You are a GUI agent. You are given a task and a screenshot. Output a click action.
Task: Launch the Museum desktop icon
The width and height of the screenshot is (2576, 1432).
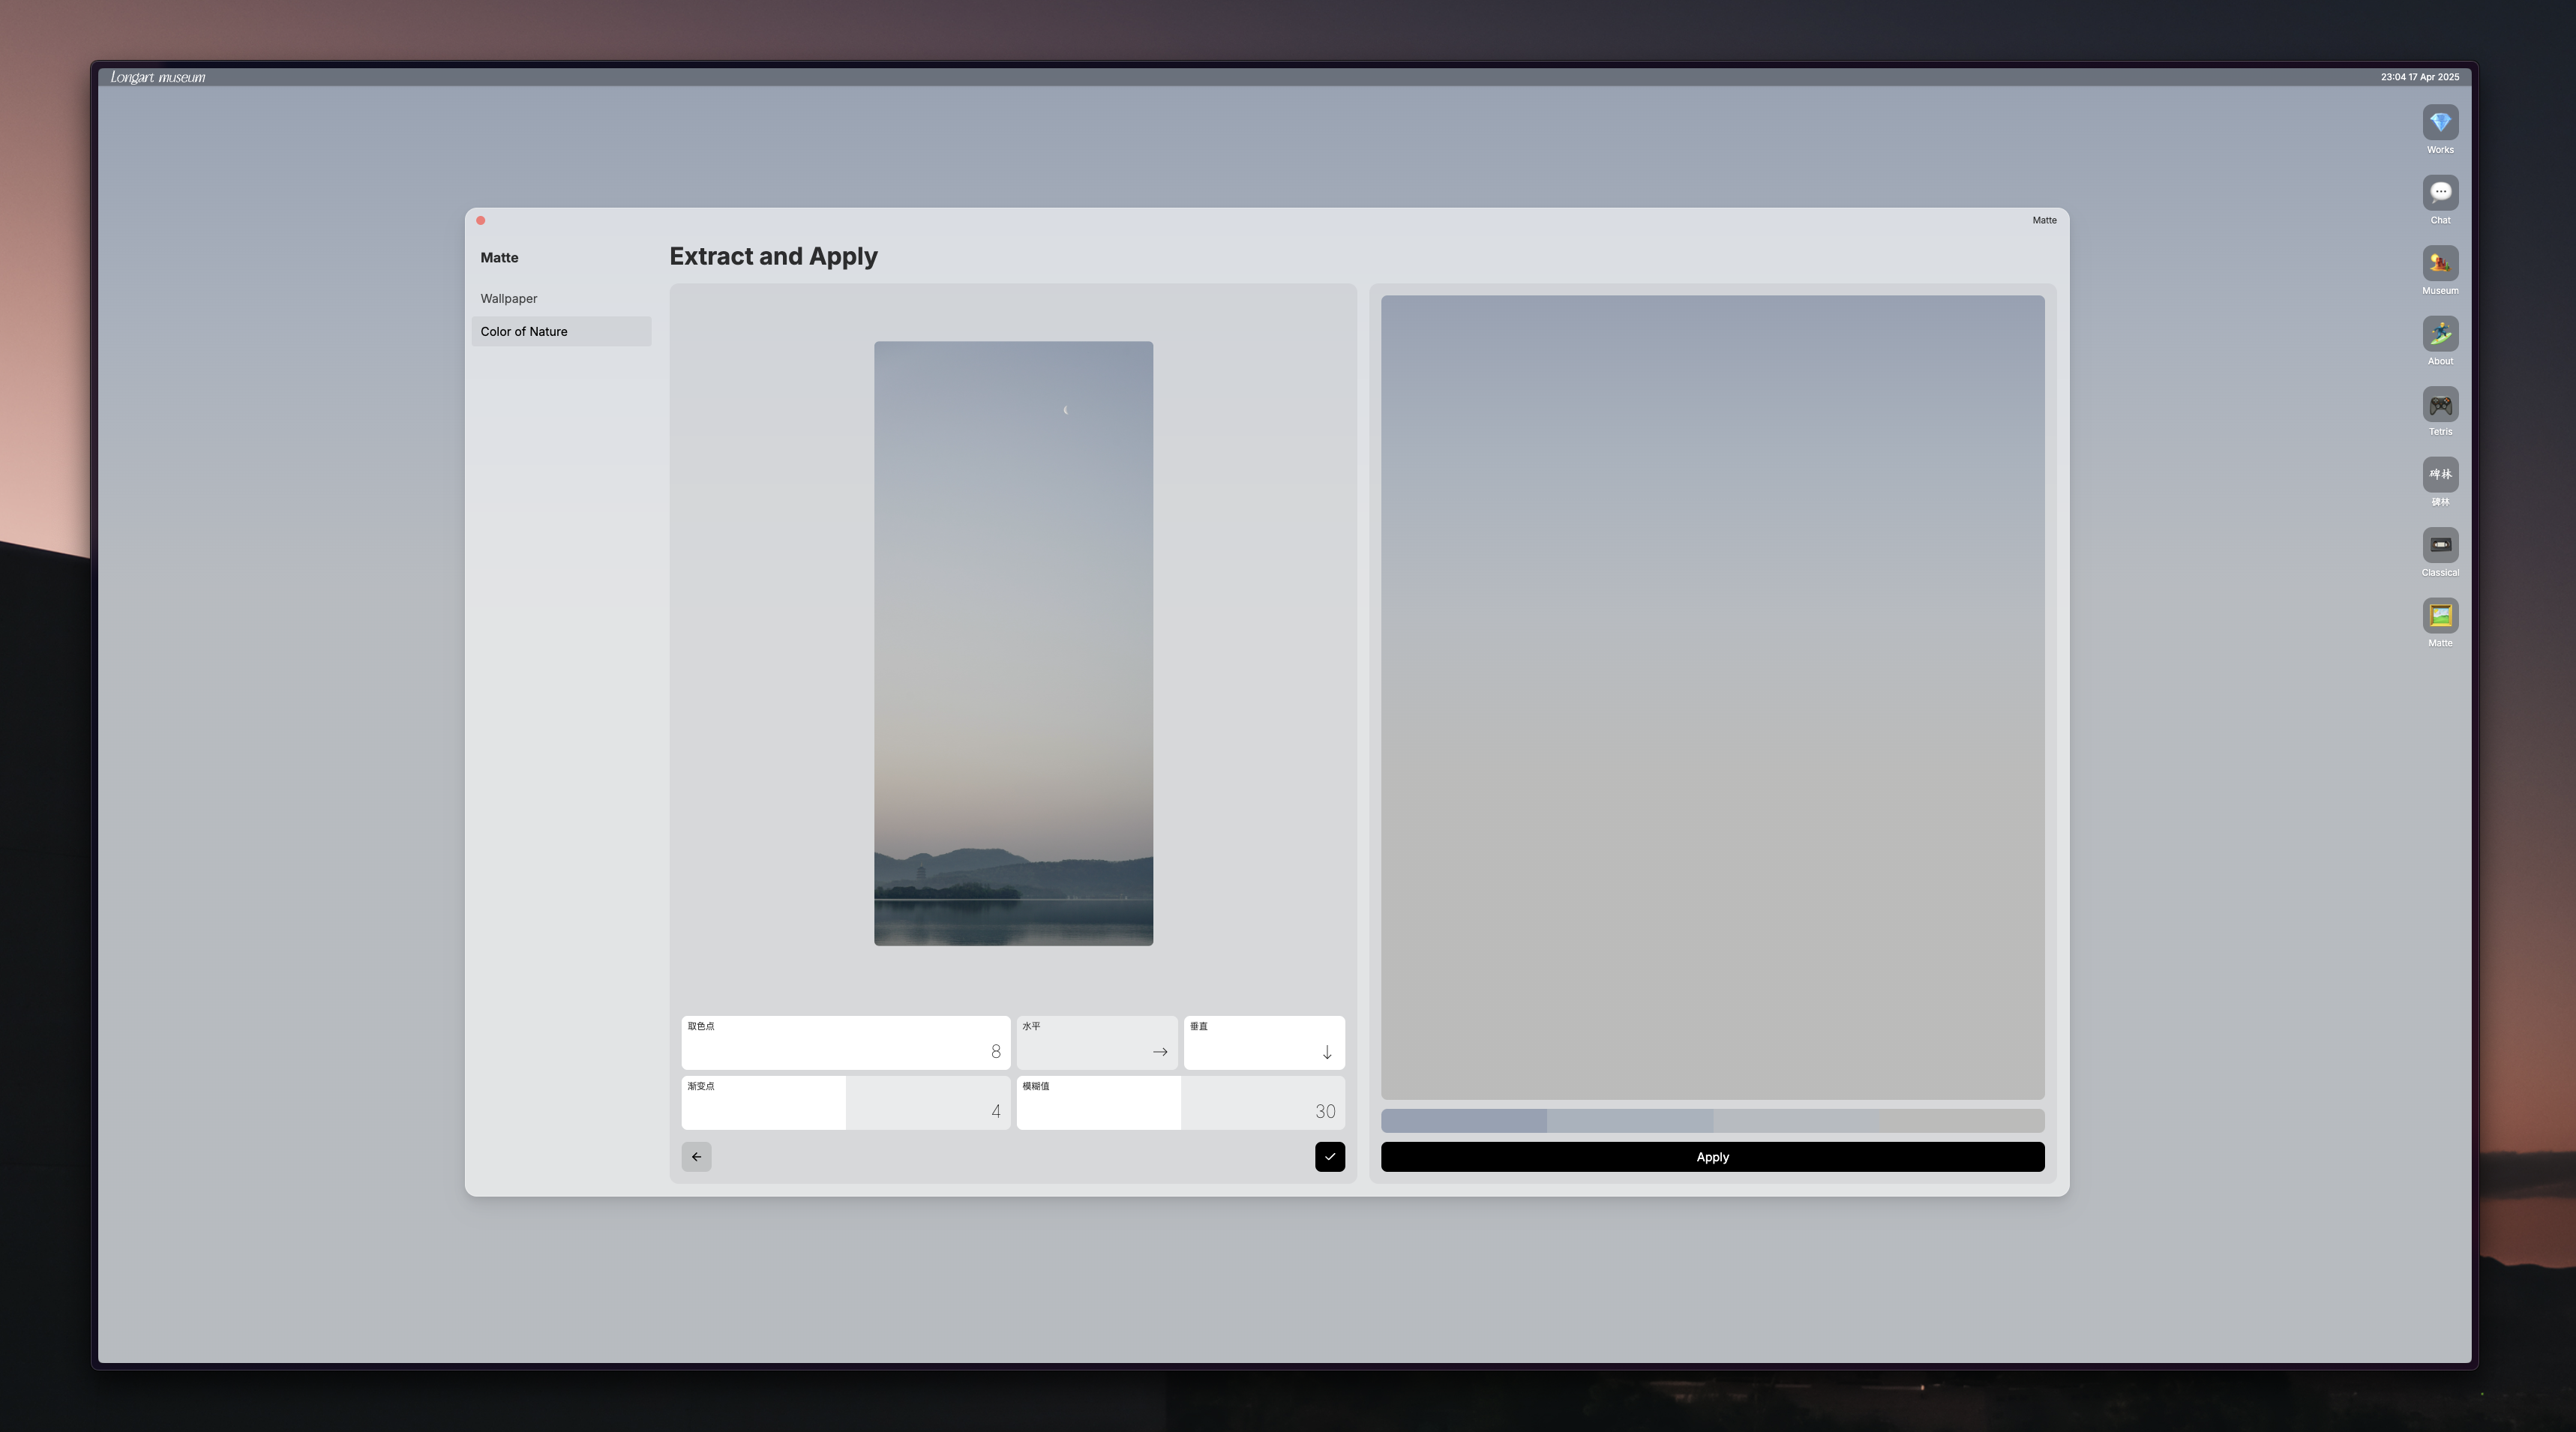click(x=2440, y=264)
